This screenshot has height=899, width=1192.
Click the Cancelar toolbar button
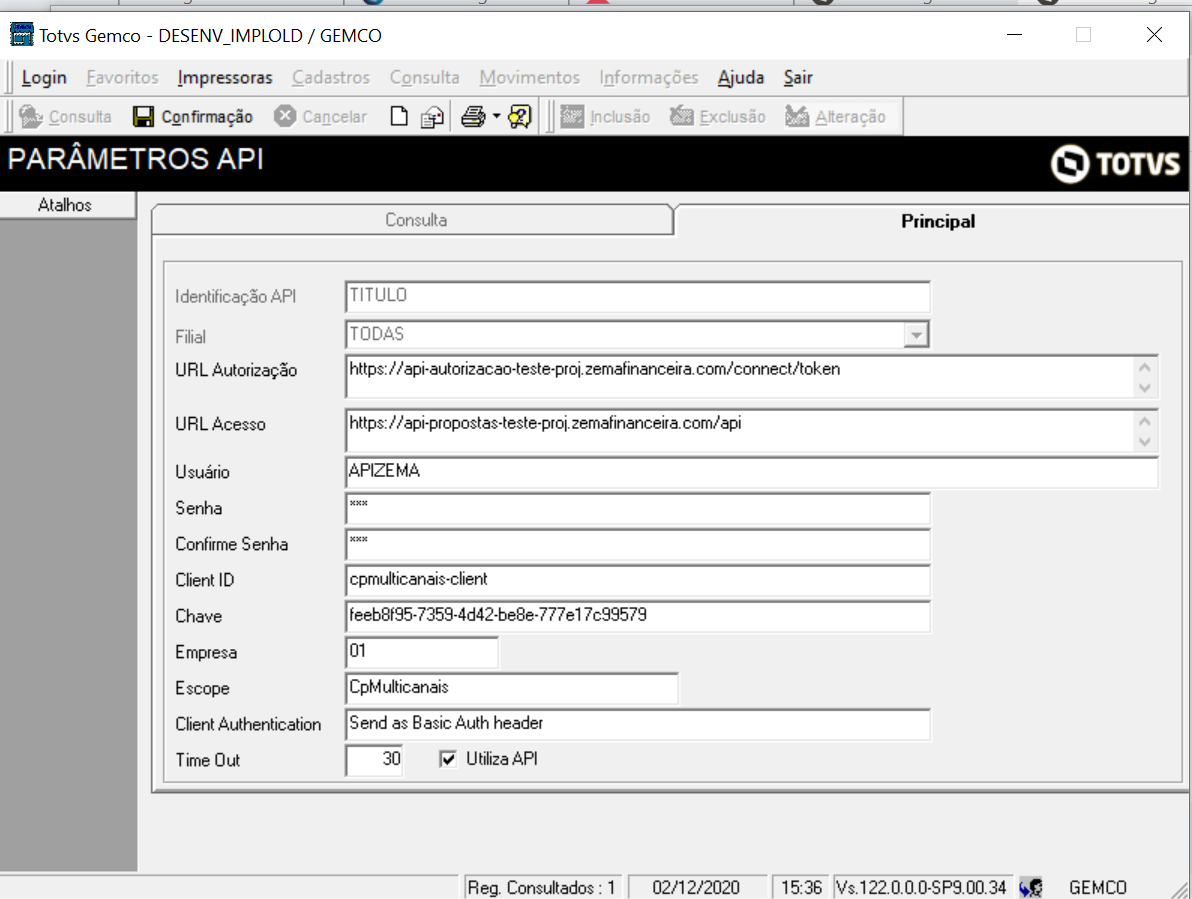tap(321, 116)
